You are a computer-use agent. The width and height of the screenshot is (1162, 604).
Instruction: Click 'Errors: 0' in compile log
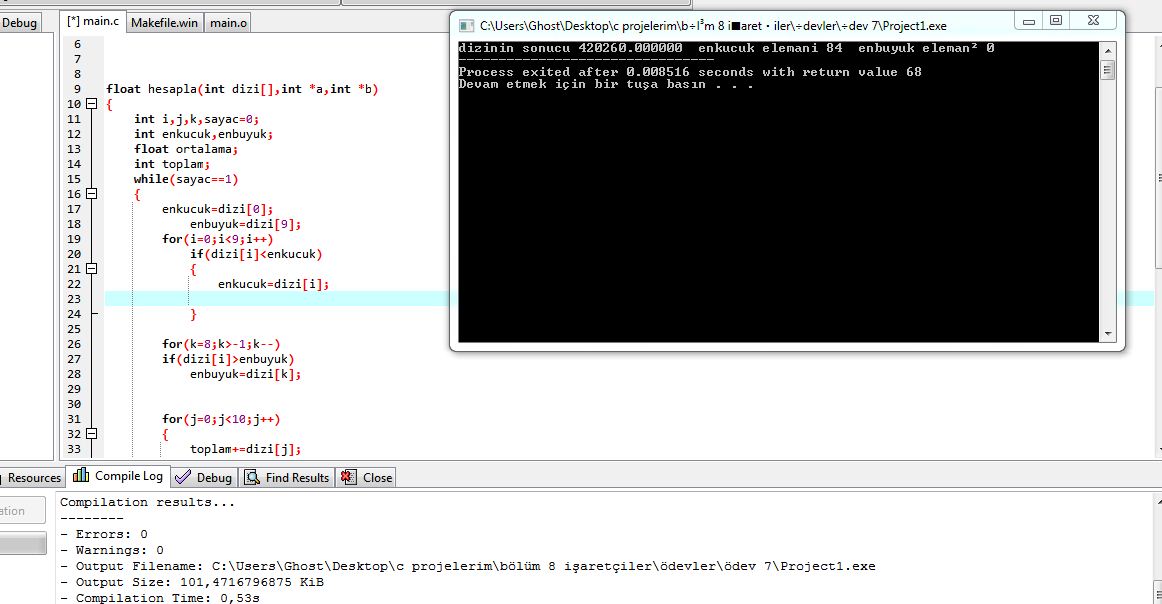[x=104, y=534]
